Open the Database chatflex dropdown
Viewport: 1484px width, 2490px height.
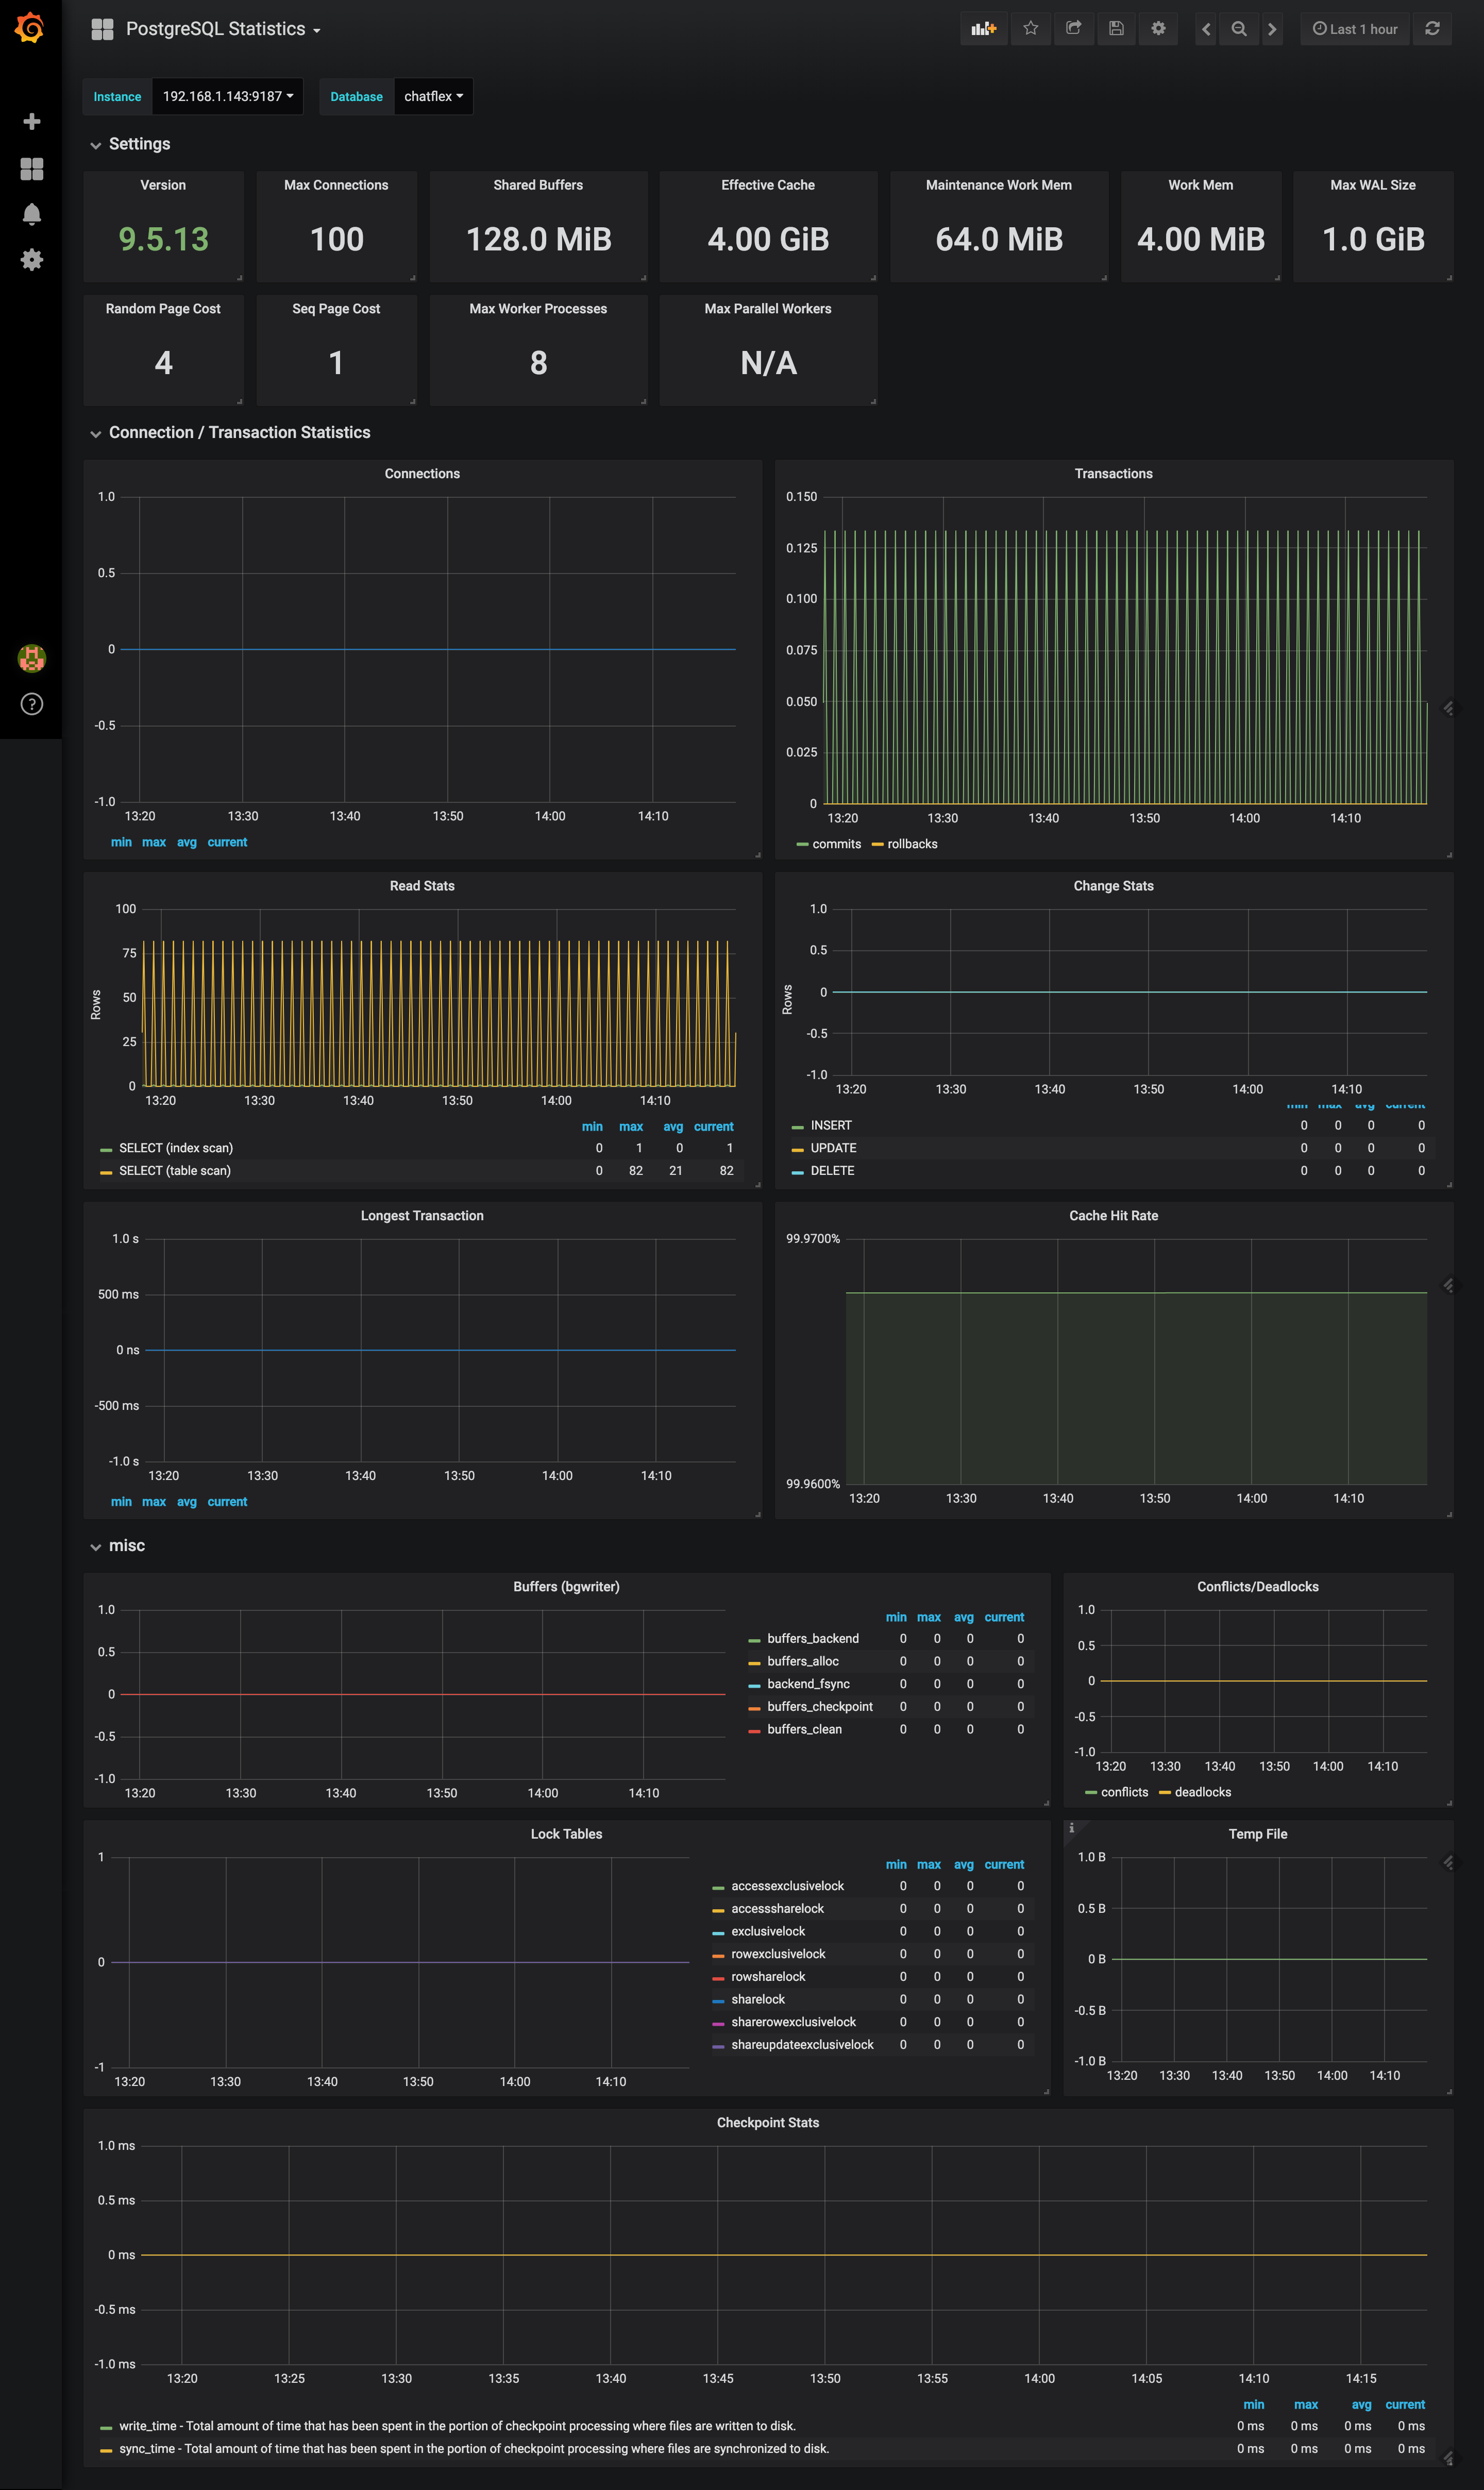[x=433, y=96]
